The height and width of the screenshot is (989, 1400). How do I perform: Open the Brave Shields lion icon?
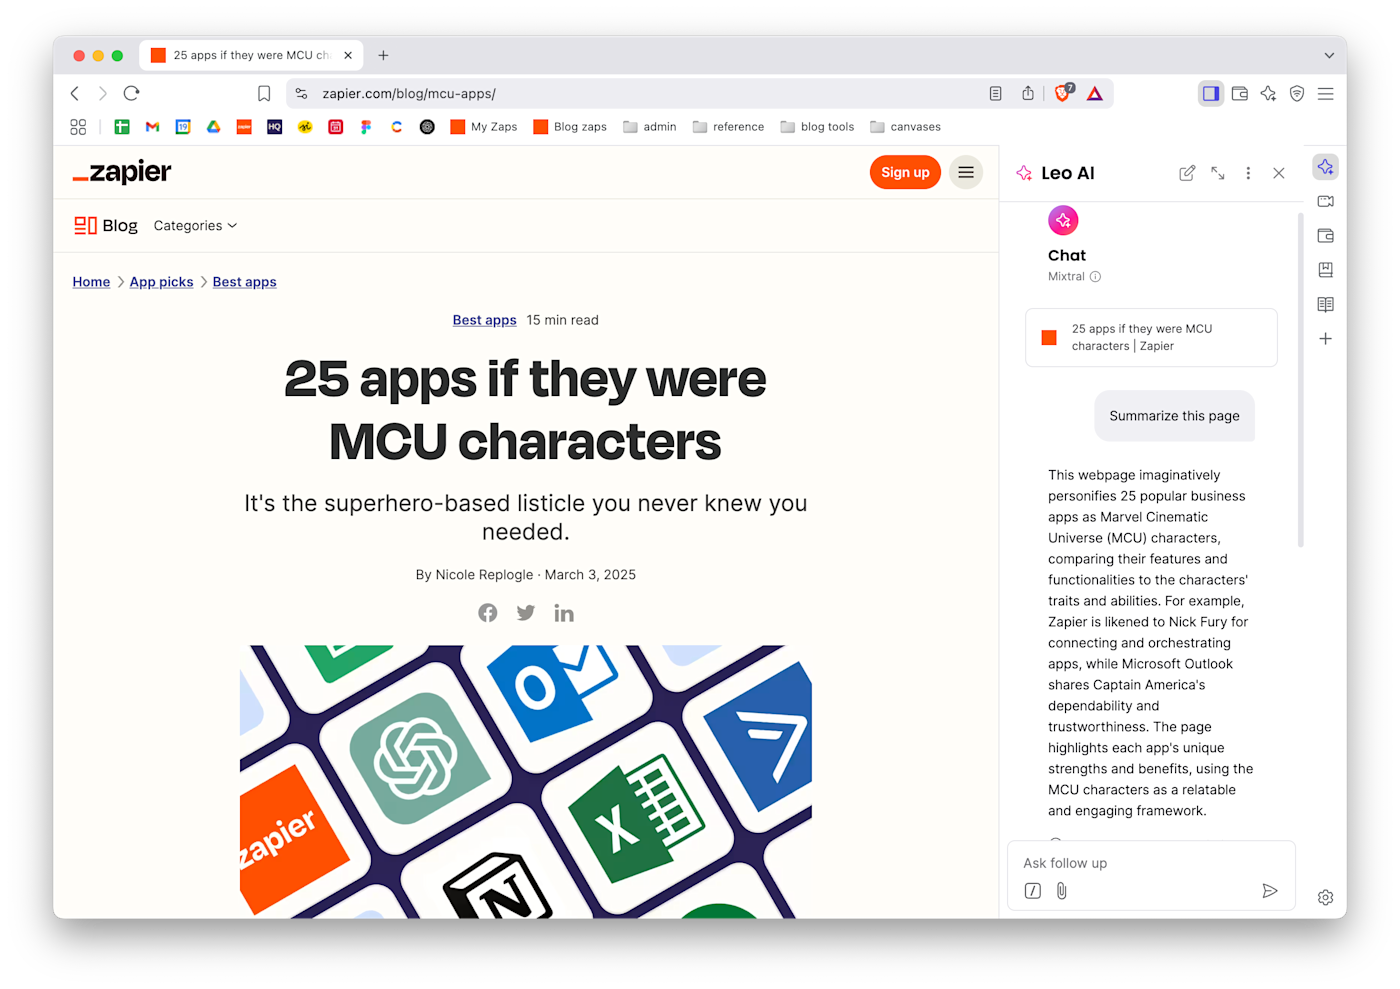1063,93
